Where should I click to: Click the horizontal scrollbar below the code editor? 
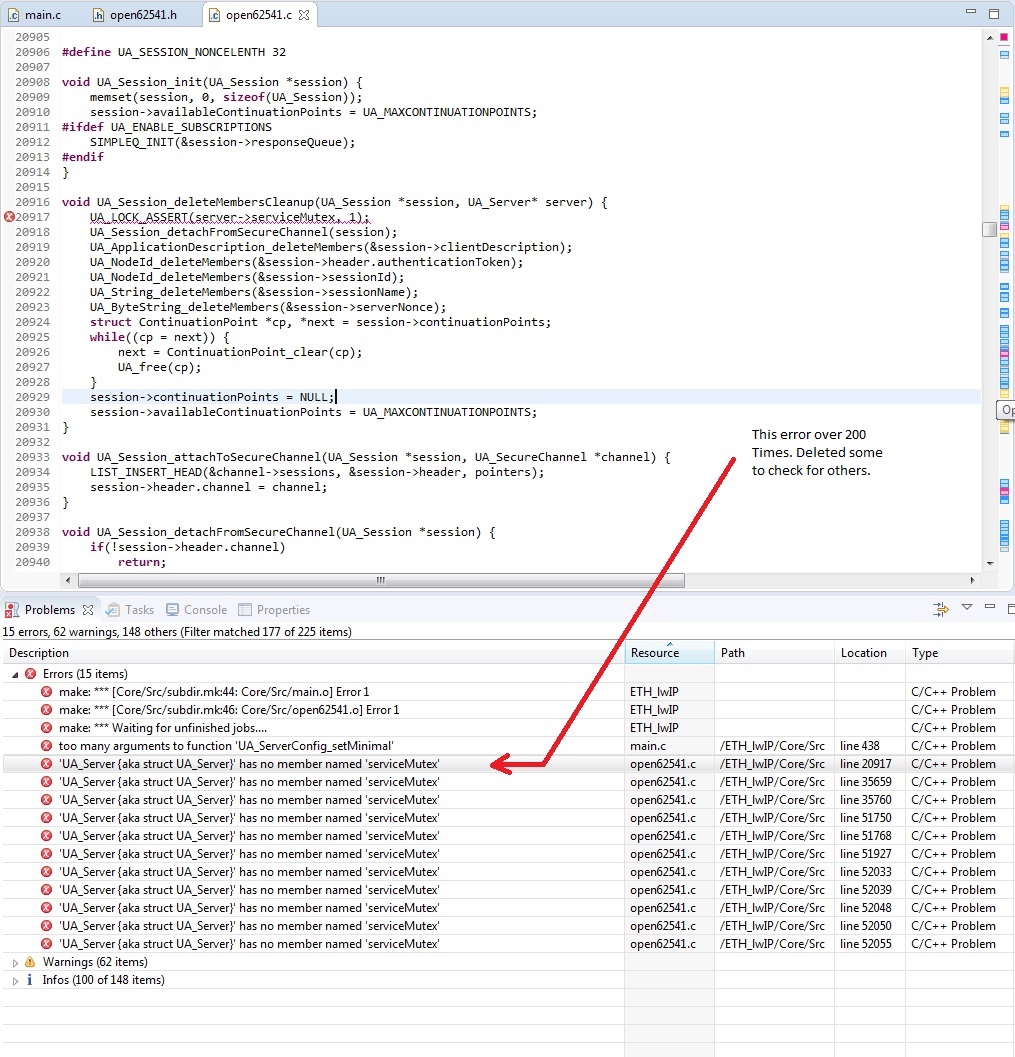(380, 580)
